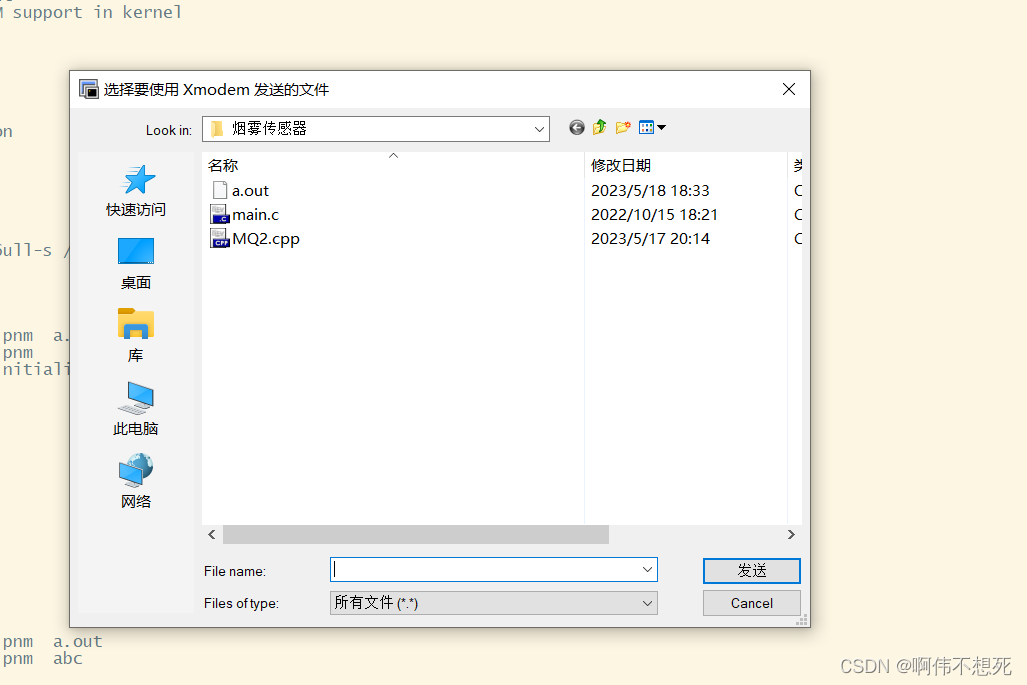This screenshot has width=1027, height=685.
Task: Create a new folder
Action: coord(622,127)
